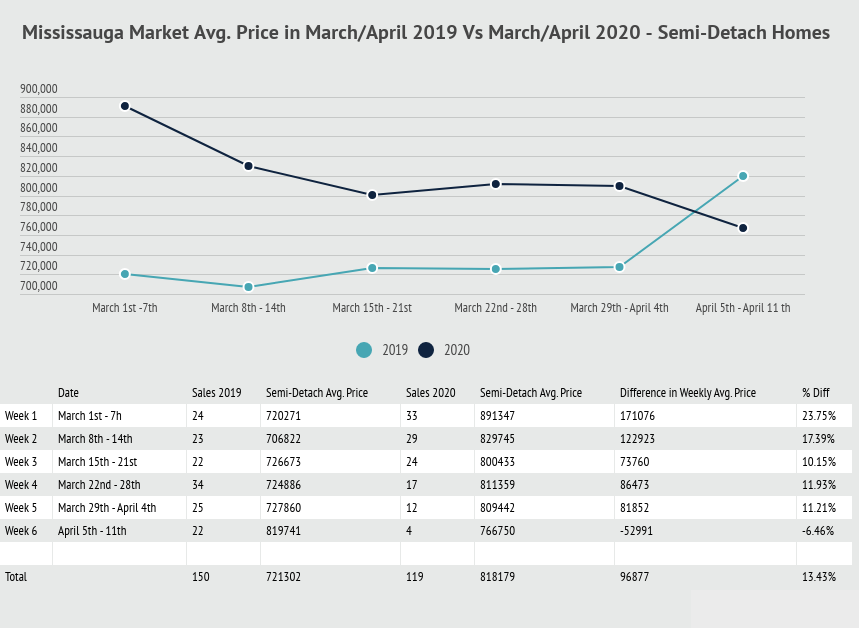The image size is (859, 628).
Task: Click the 2020 data point for March 1st-7th
Action: 125,106
